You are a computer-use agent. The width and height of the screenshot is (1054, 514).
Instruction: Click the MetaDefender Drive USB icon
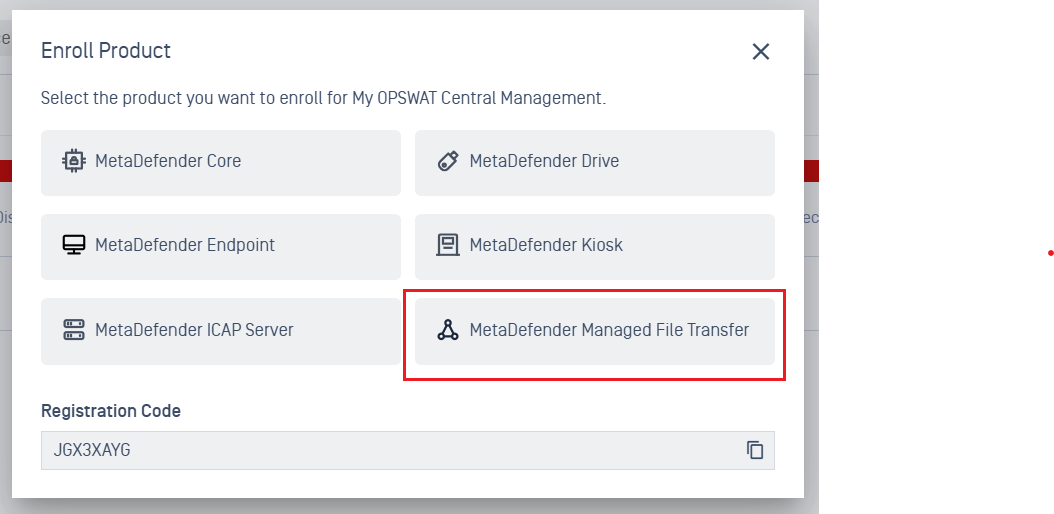pyautogui.click(x=448, y=161)
